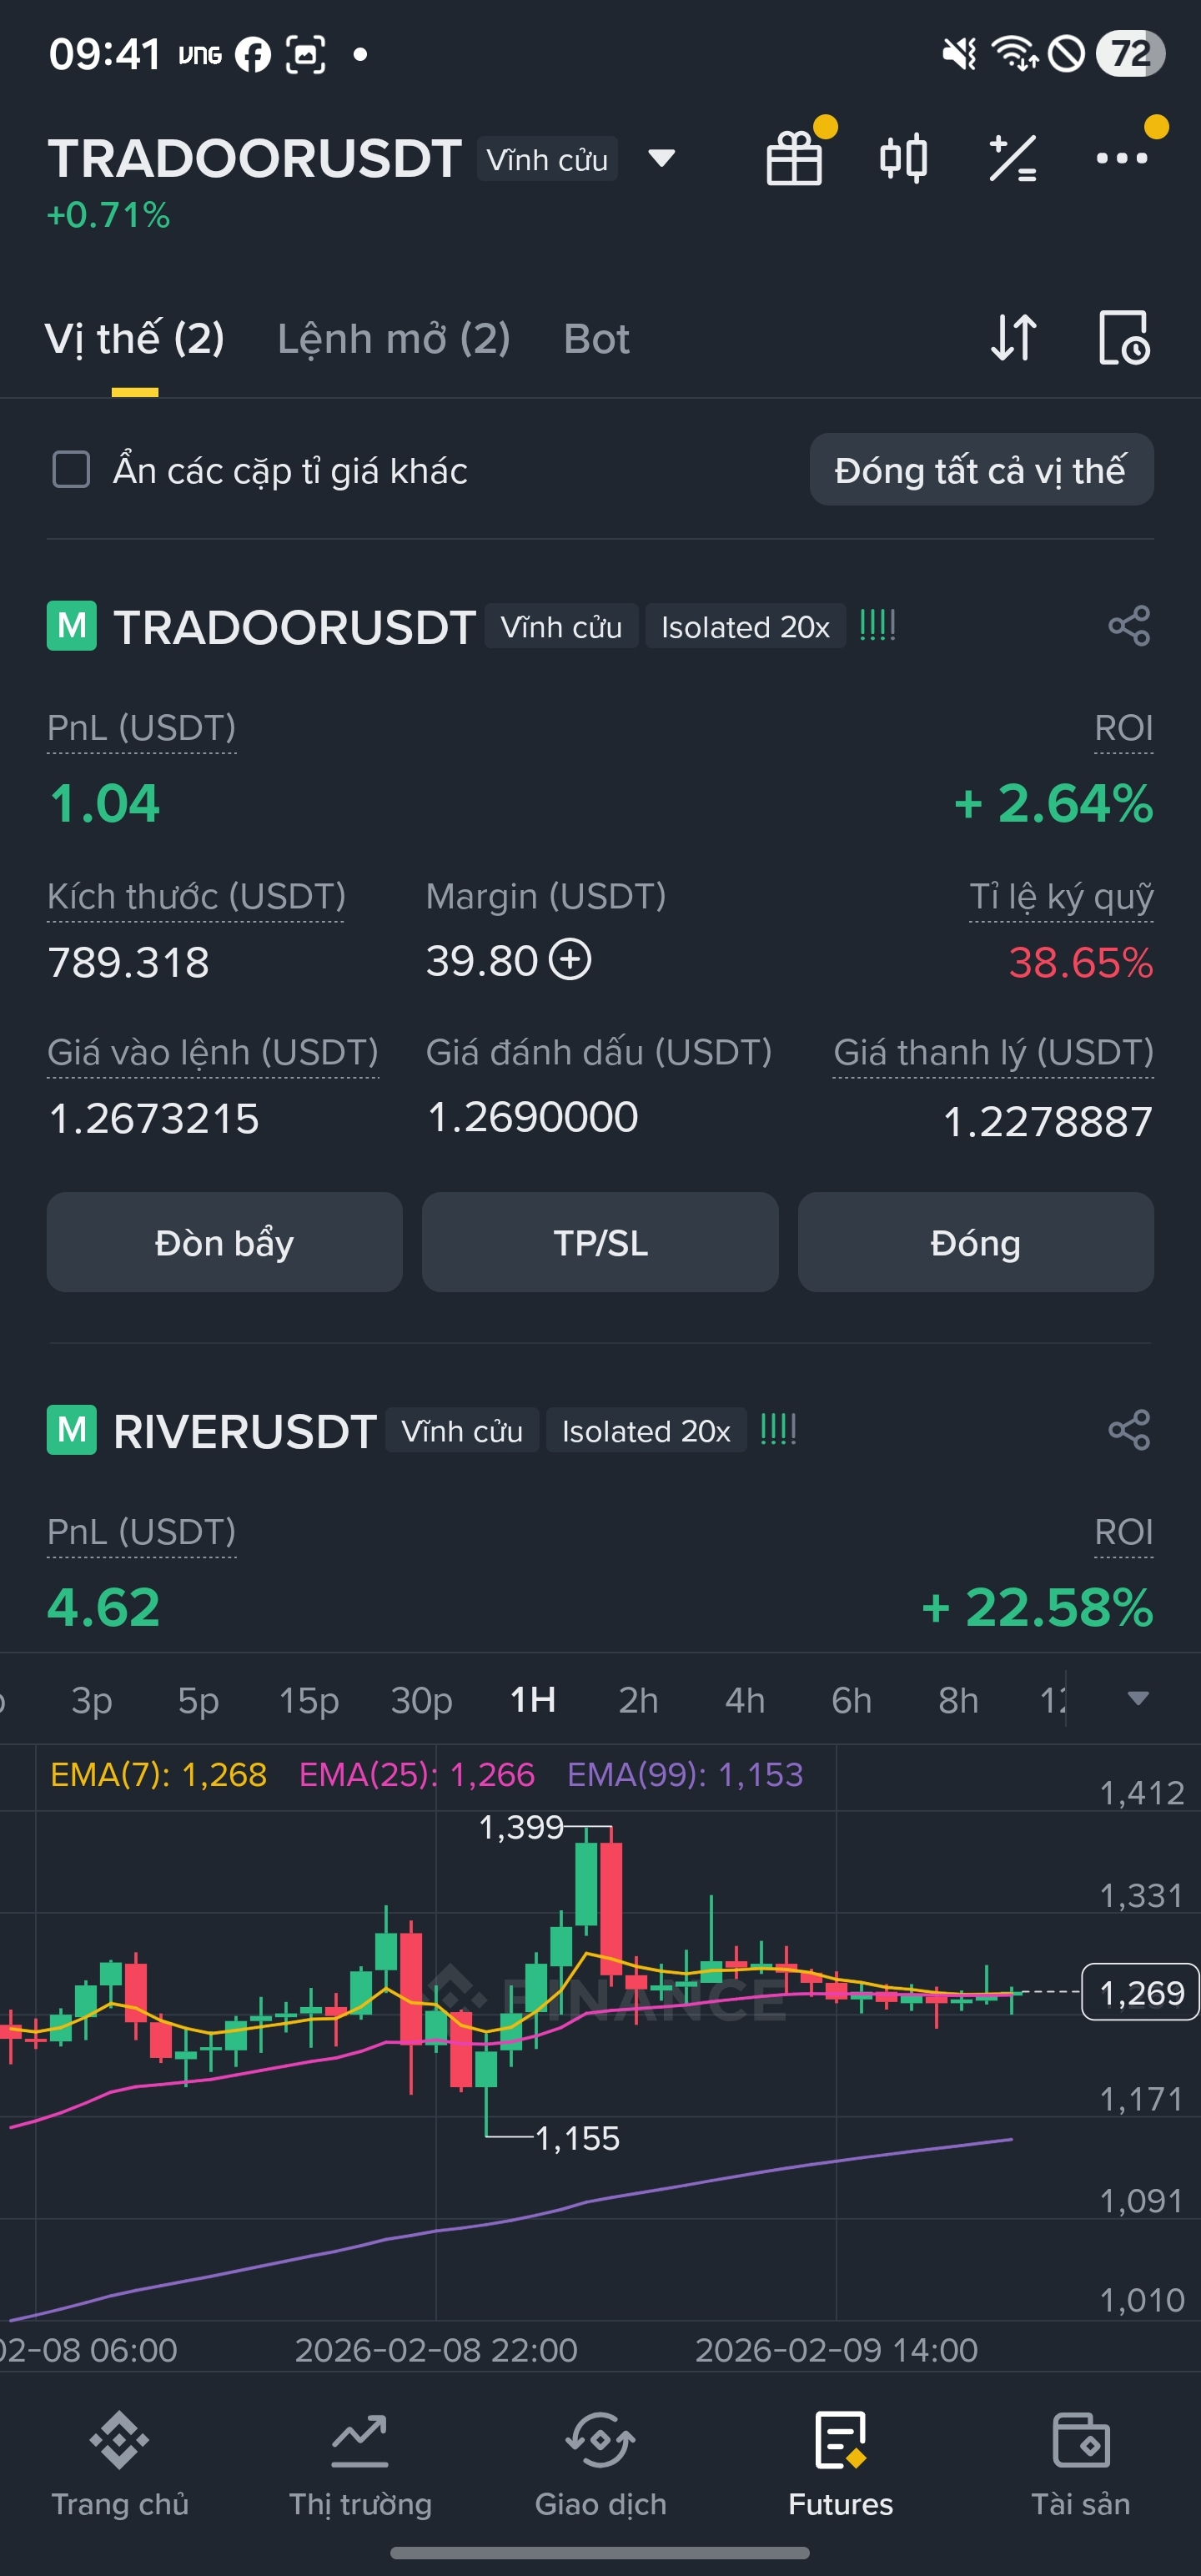
Task: Select the 6h chart timeframe
Action: click(x=852, y=1700)
